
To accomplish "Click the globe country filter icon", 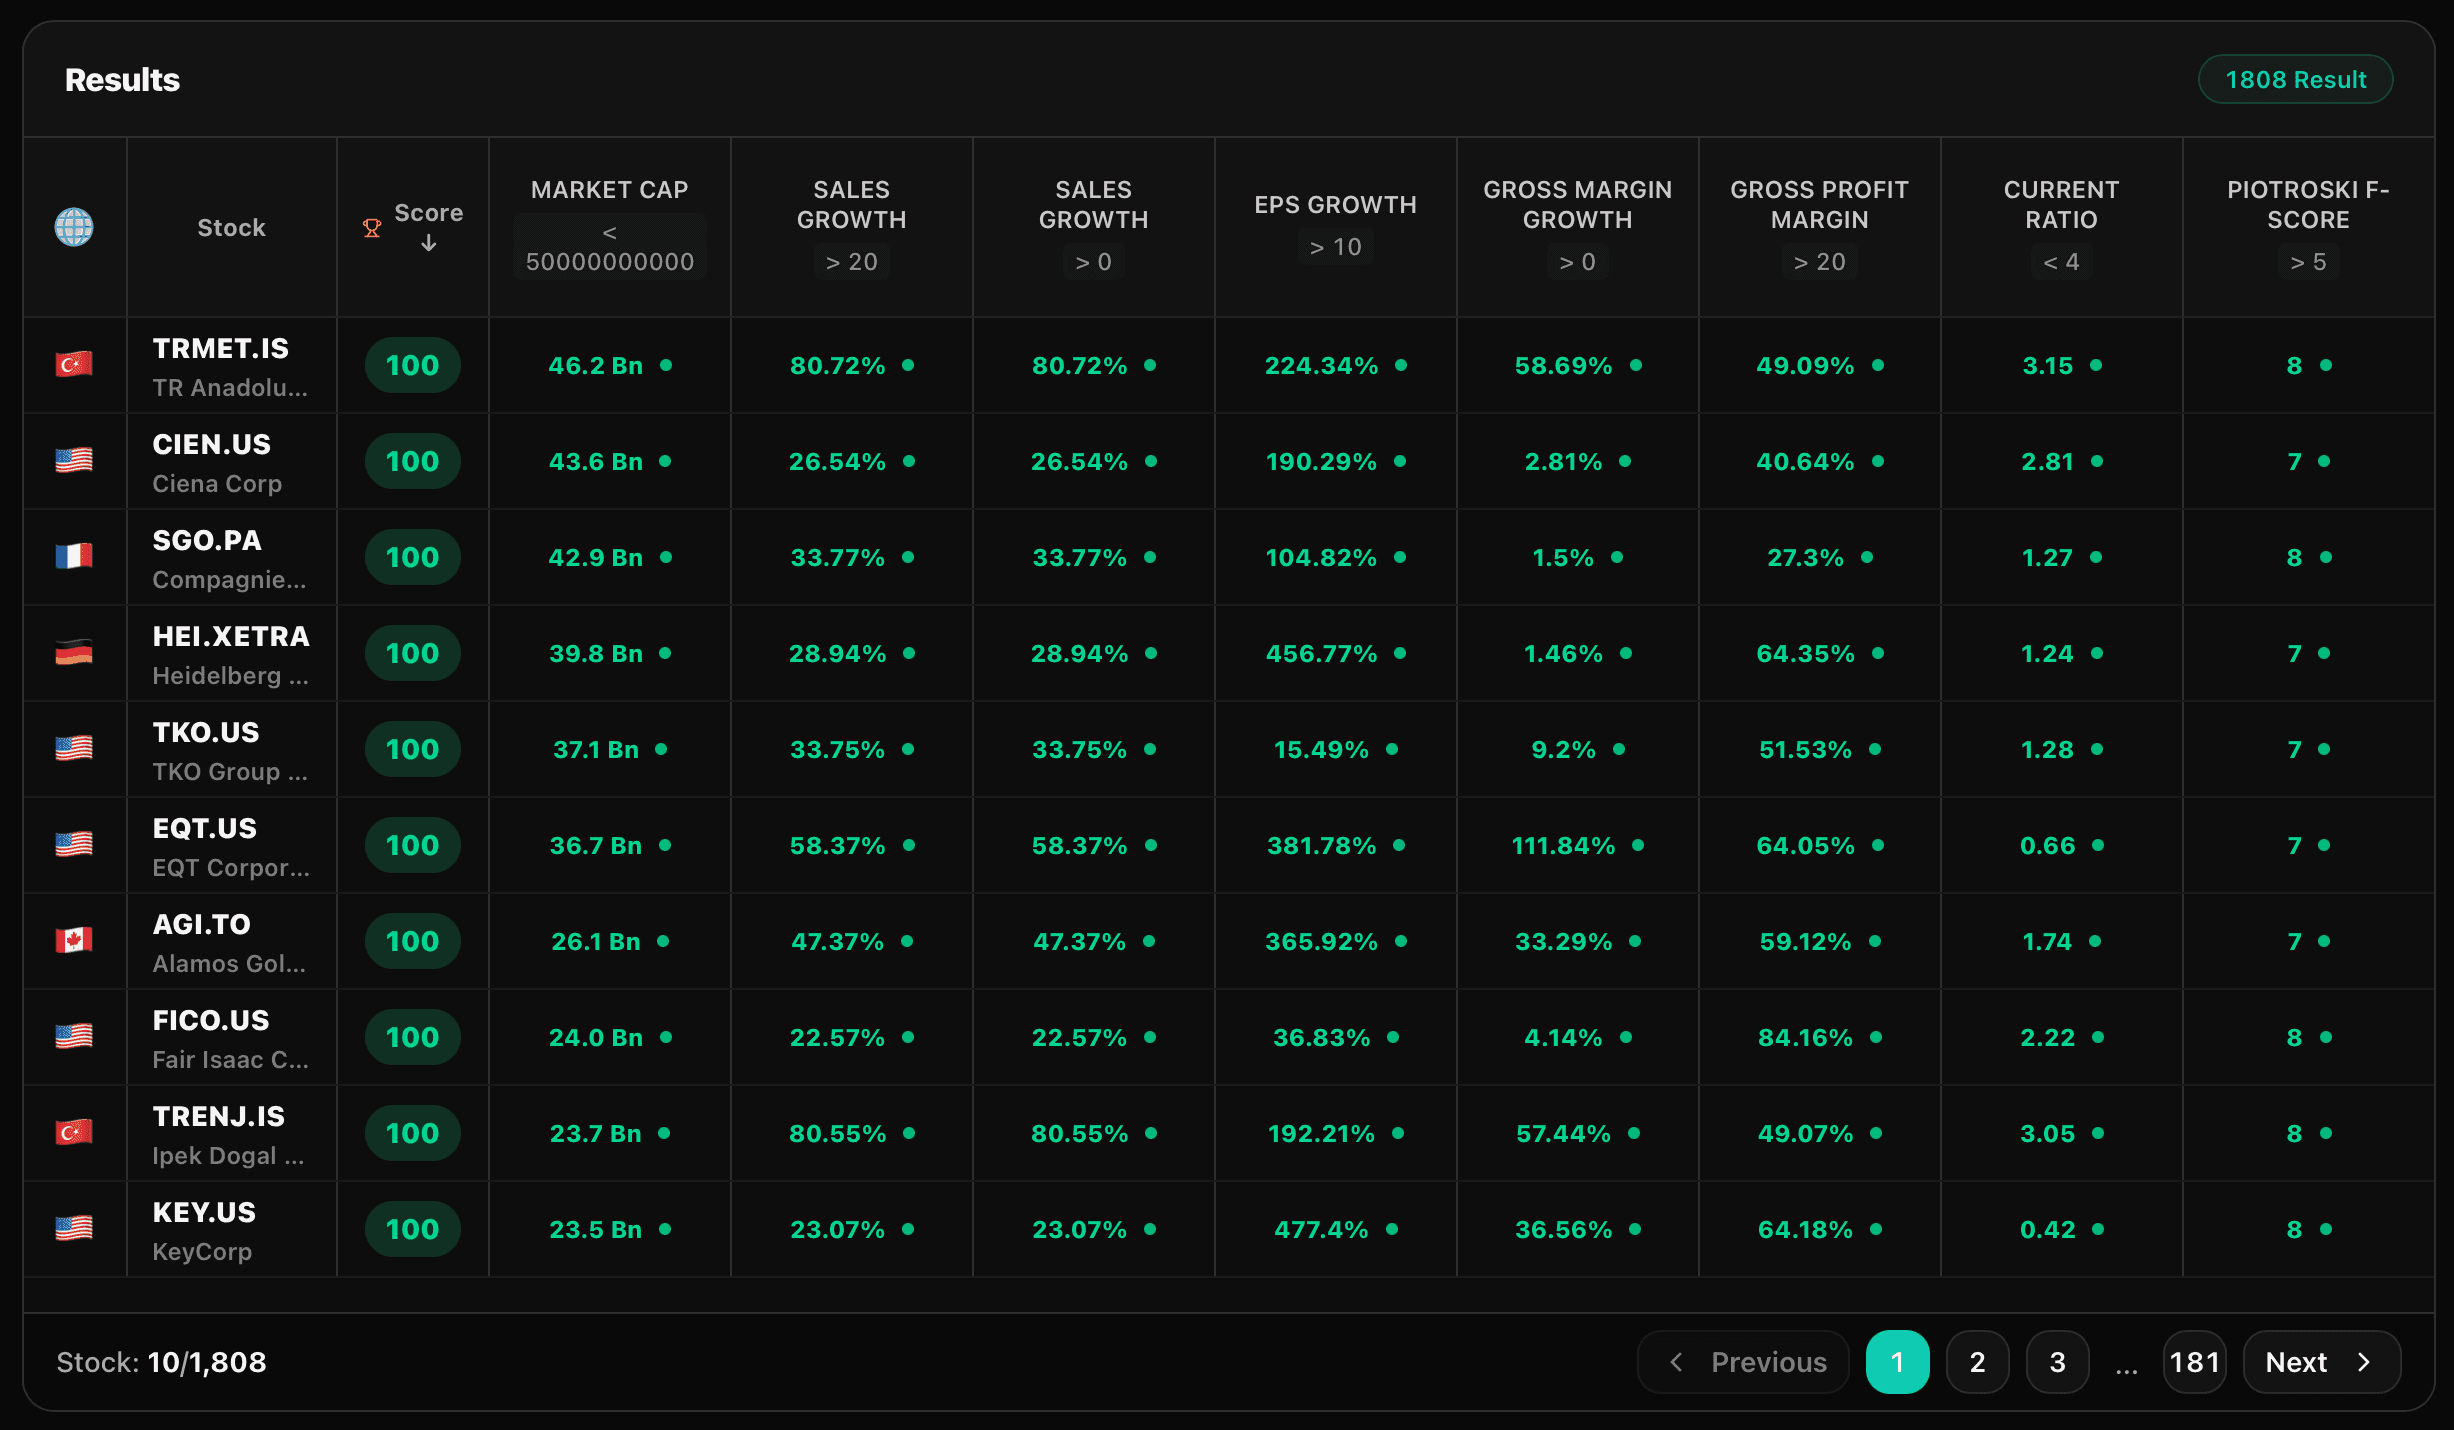I will coord(74,227).
